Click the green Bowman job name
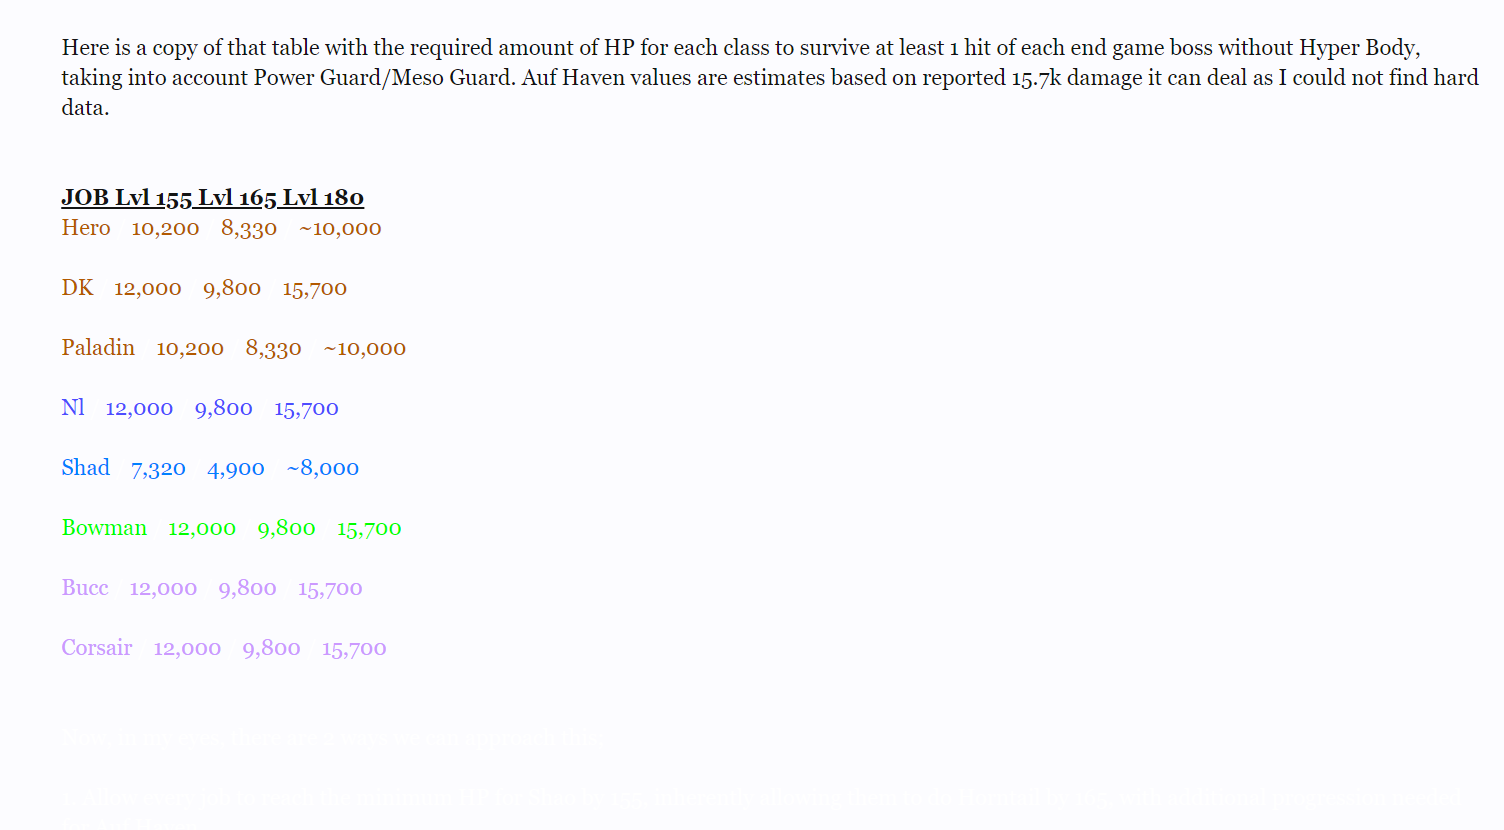Image resolution: width=1504 pixels, height=830 pixels. pyautogui.click(x=104, y=528)
